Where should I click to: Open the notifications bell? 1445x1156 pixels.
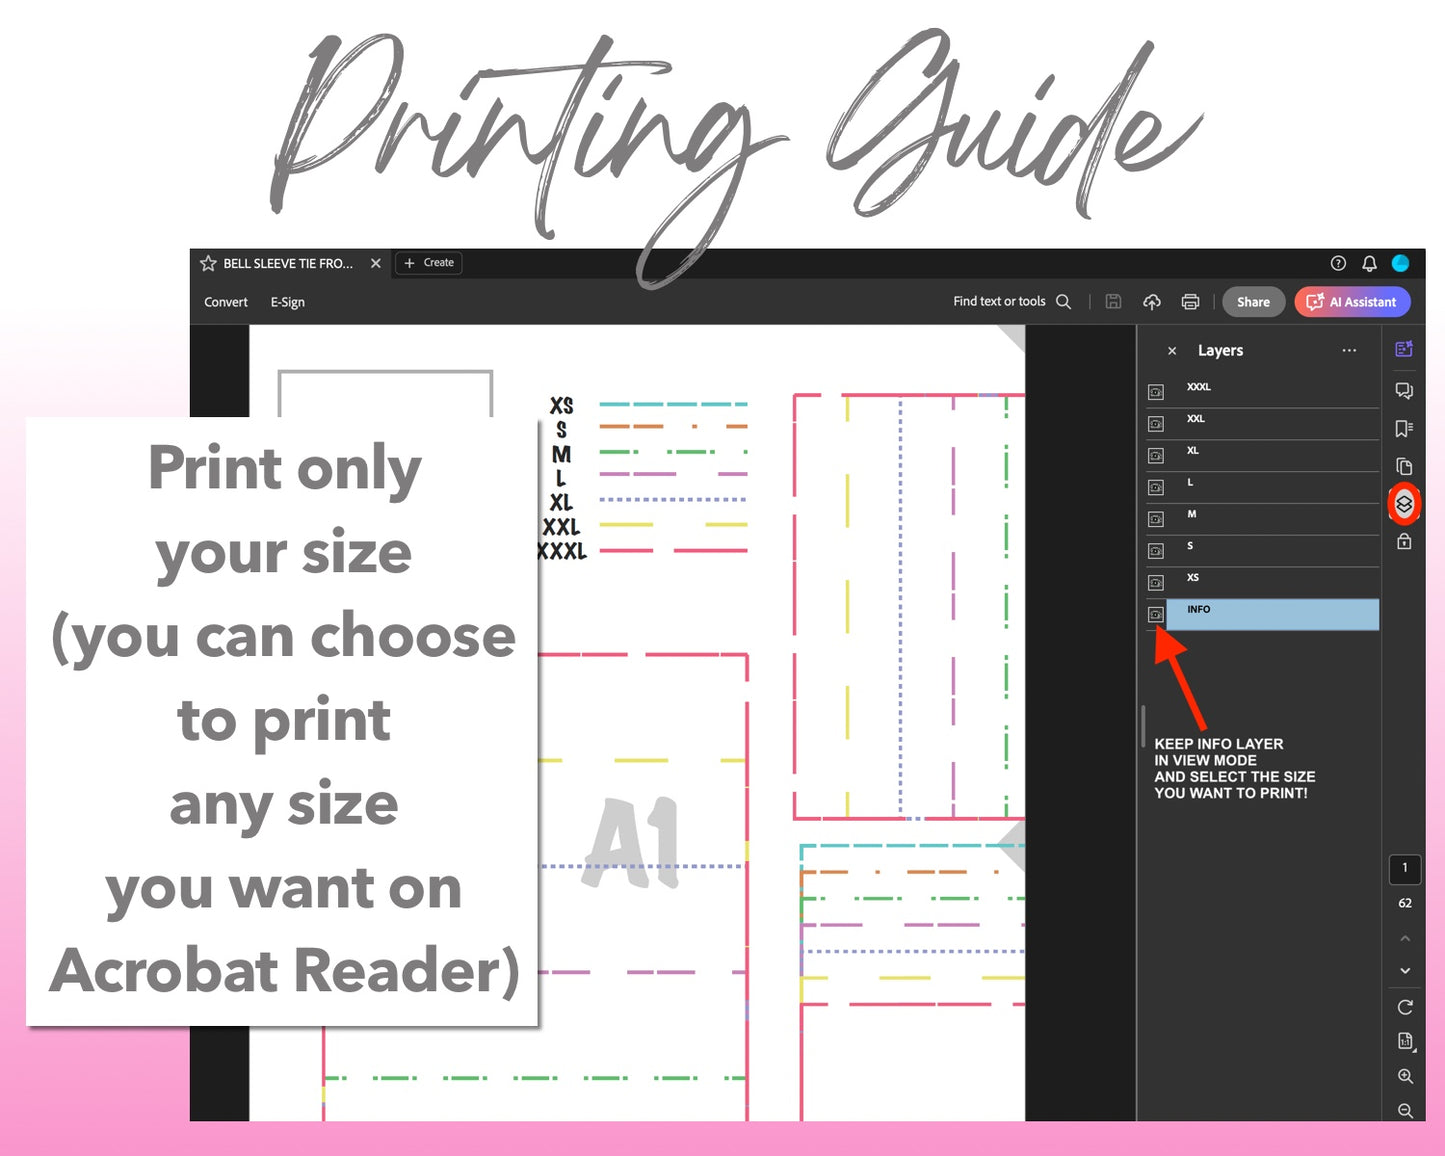click(x=1369, y=263)
